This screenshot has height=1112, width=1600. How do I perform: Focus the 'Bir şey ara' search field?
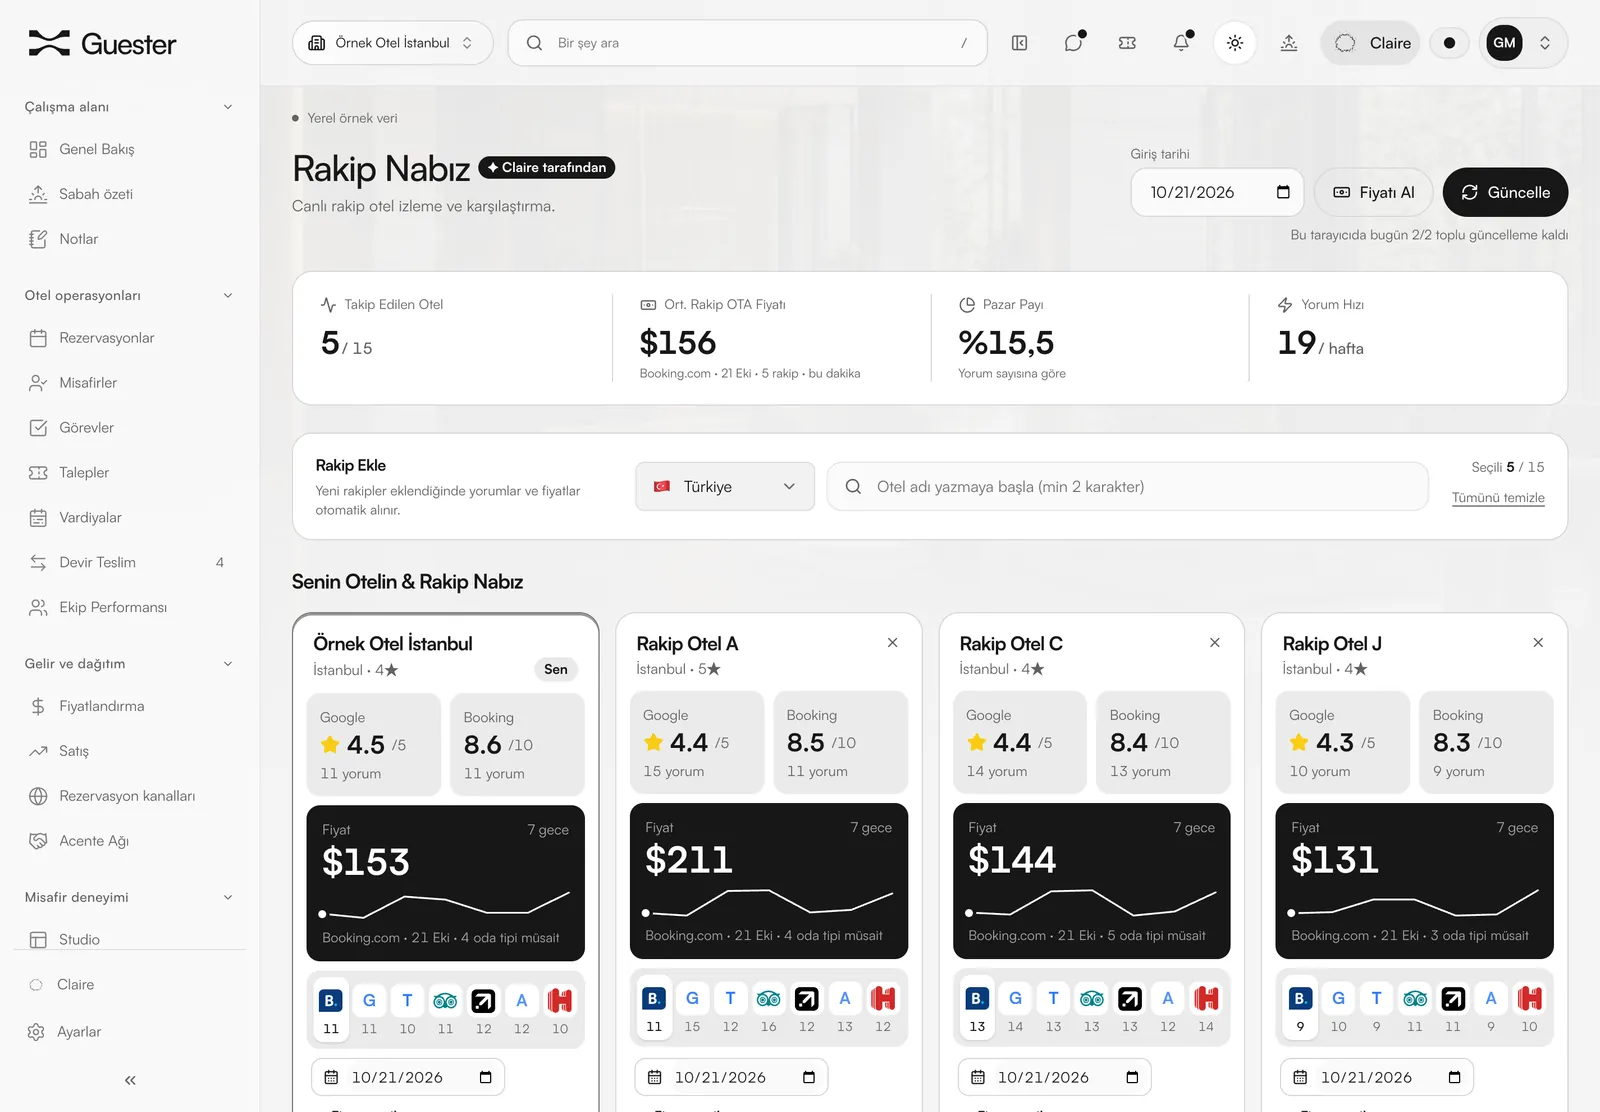pyautogui.click(x=747, y=43)
